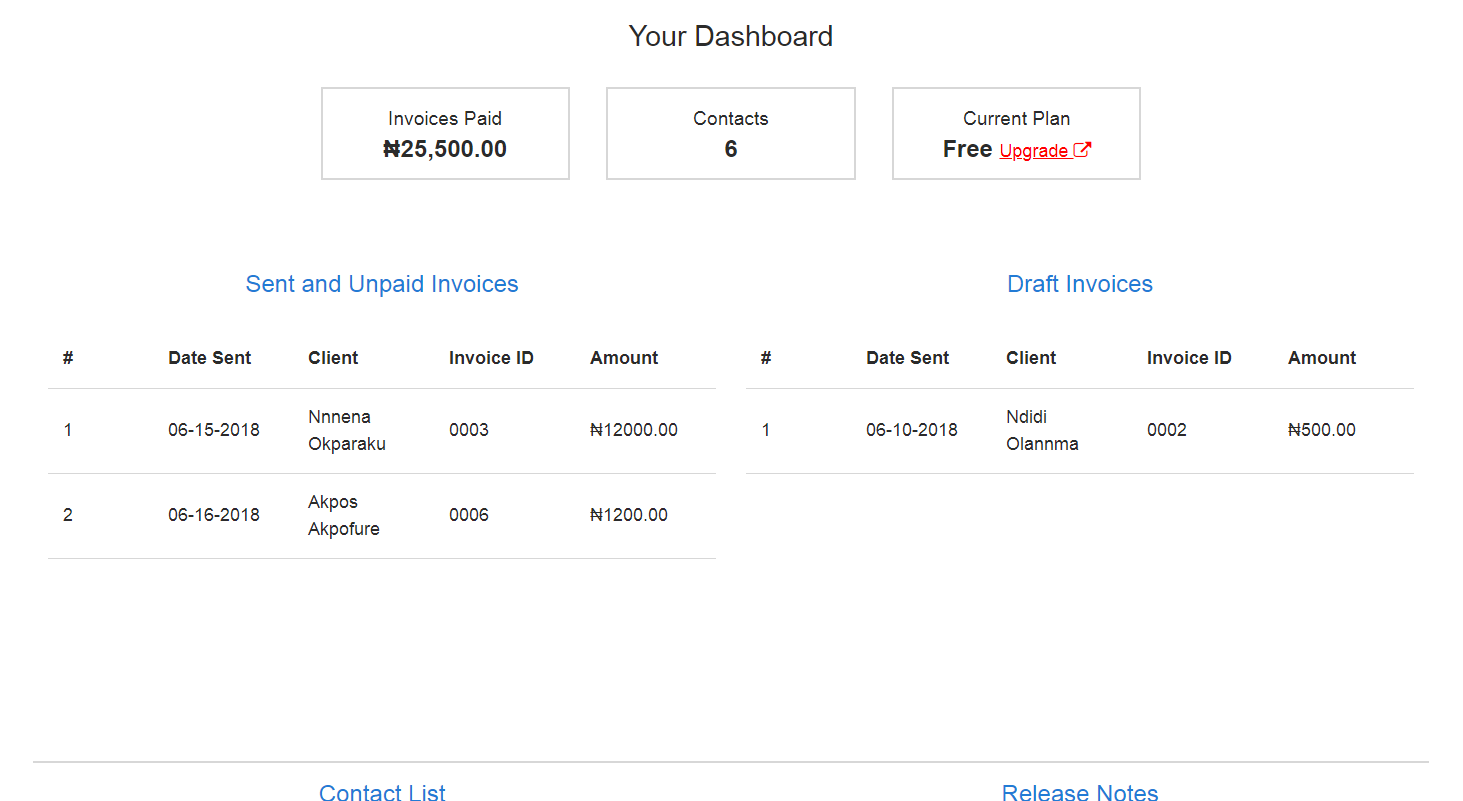Click the Date Sent header in unpaid table
1463x801 pixels.
pyautogui.click(x=209, y=358)
